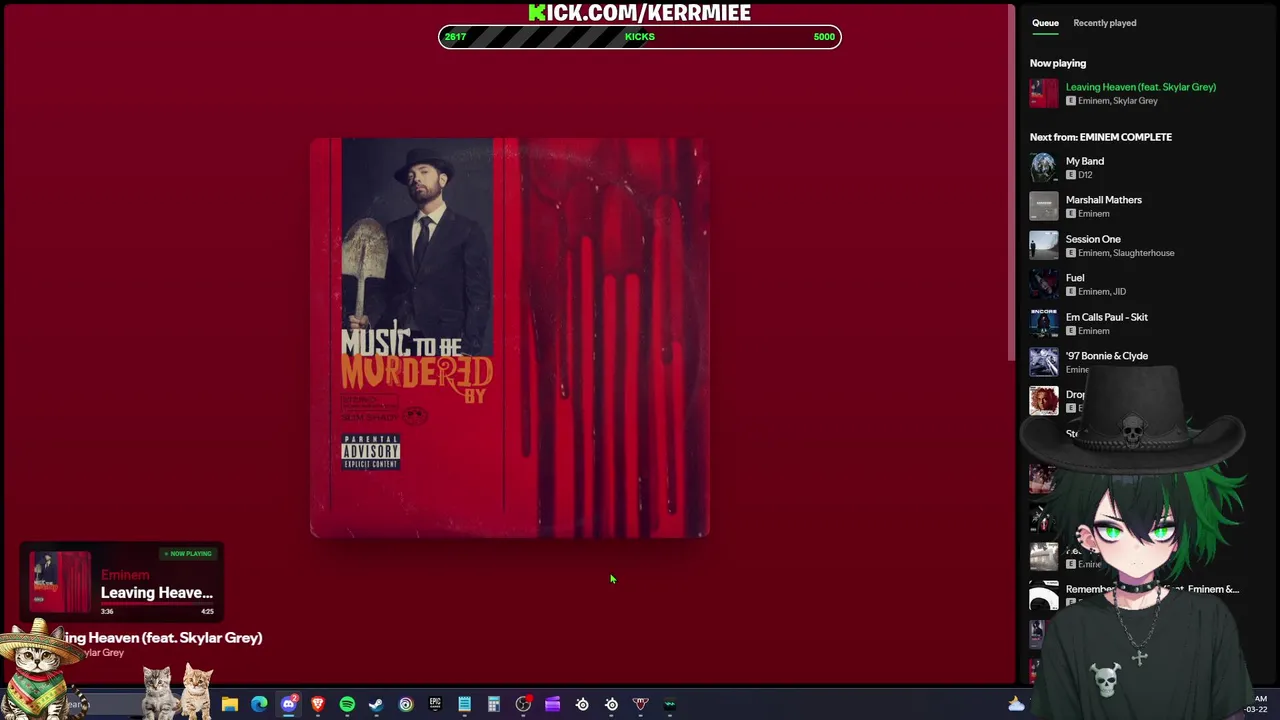1280x720 pixels.
Task: Open the Epic Games Launcher icon
Action: [435, 704]
